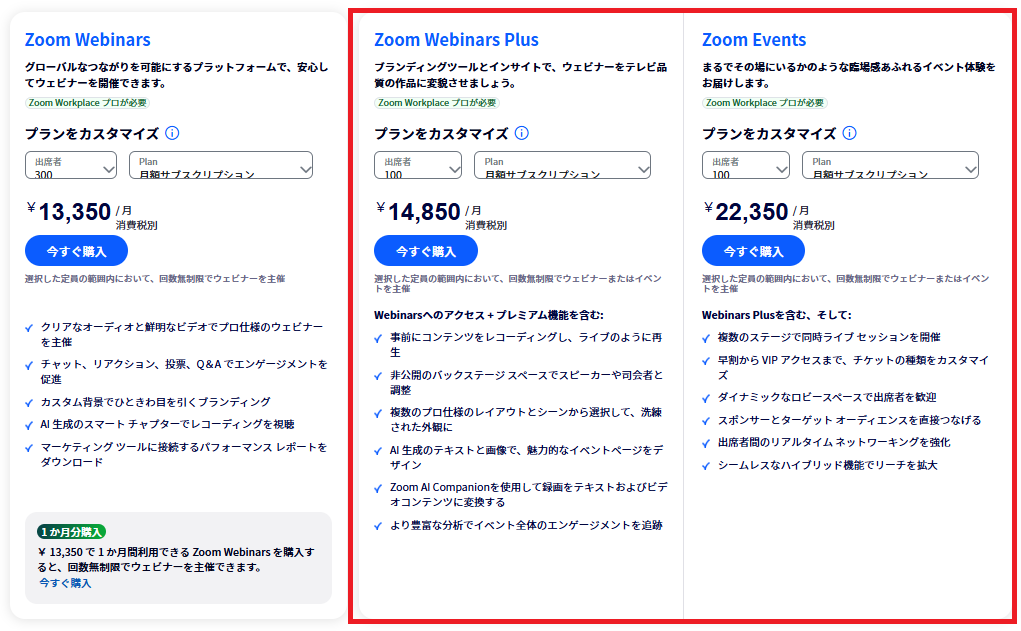Screen dimensions: 1021x631
Task: Open Zoom Webinars Plus Plan dropdown
Action: coord(562,166)
